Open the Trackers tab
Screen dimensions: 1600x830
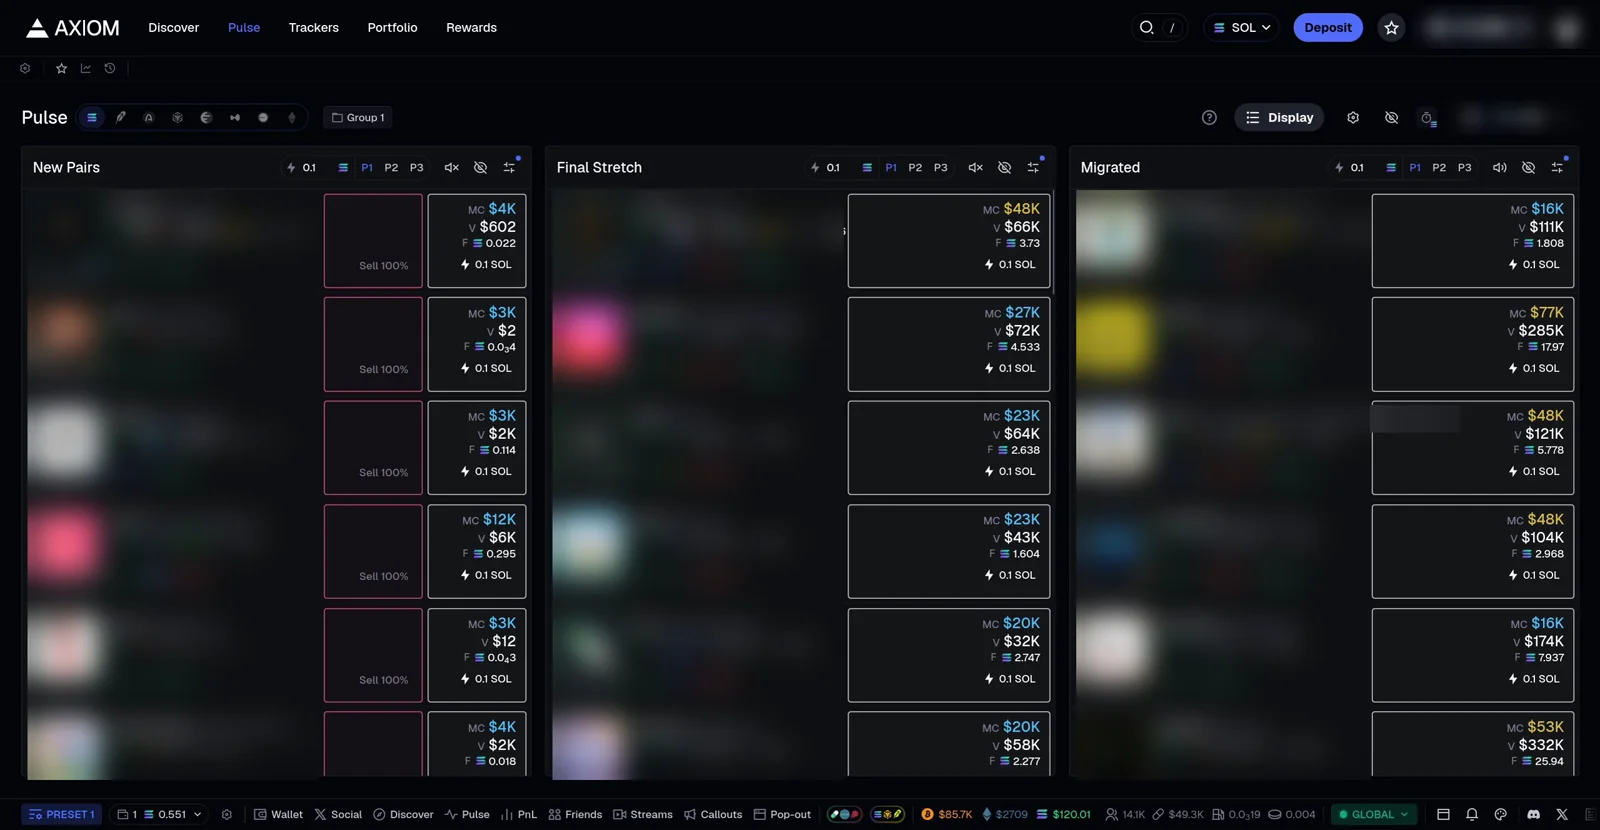(x=314, y=28)
